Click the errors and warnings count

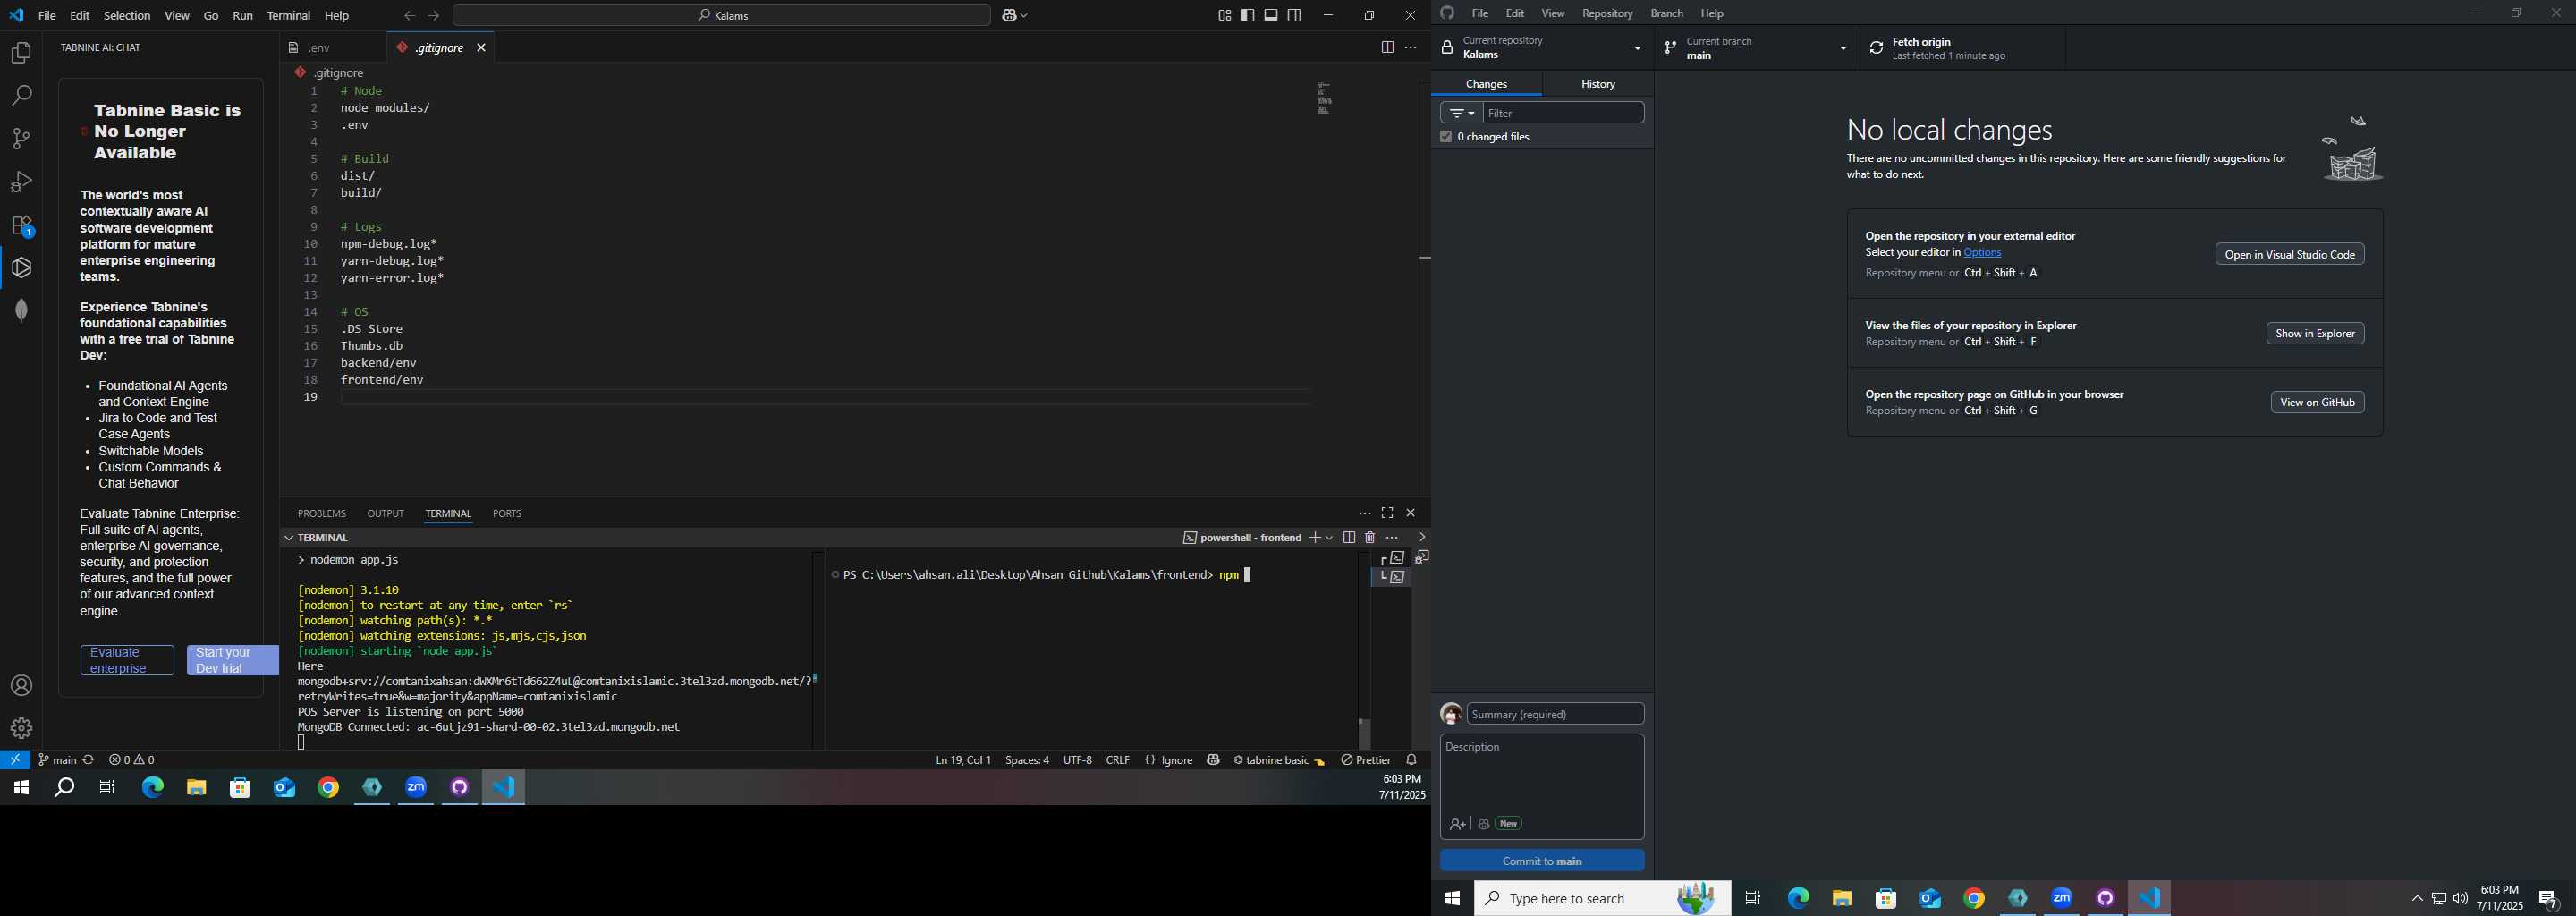(132, 760)
